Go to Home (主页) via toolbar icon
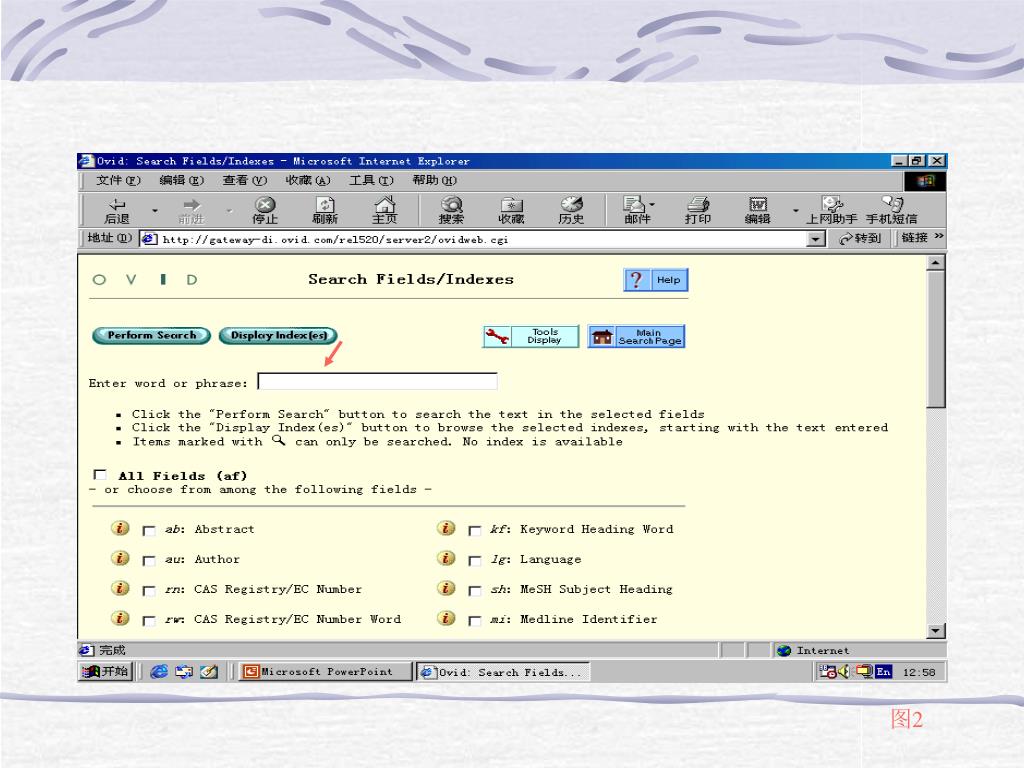This screenshot has height=768, width=1024. point(385,210)
